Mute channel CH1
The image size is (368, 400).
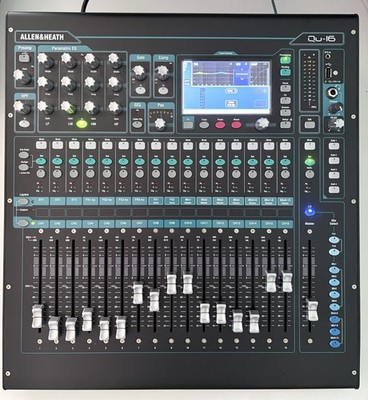pyautogui.click(x=41, y=145)
